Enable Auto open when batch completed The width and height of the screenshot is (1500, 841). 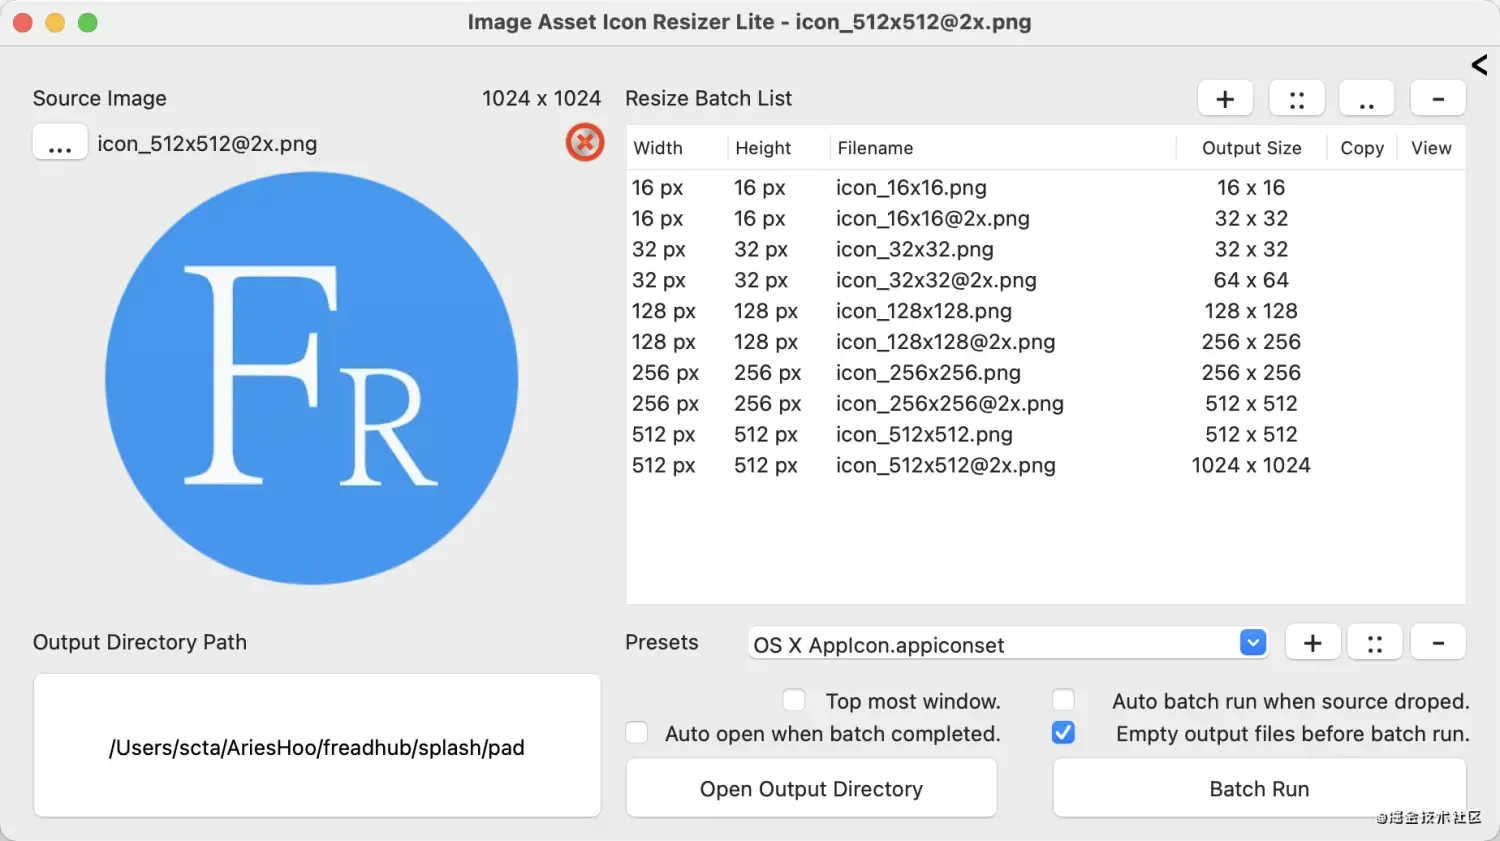point(637,733)
